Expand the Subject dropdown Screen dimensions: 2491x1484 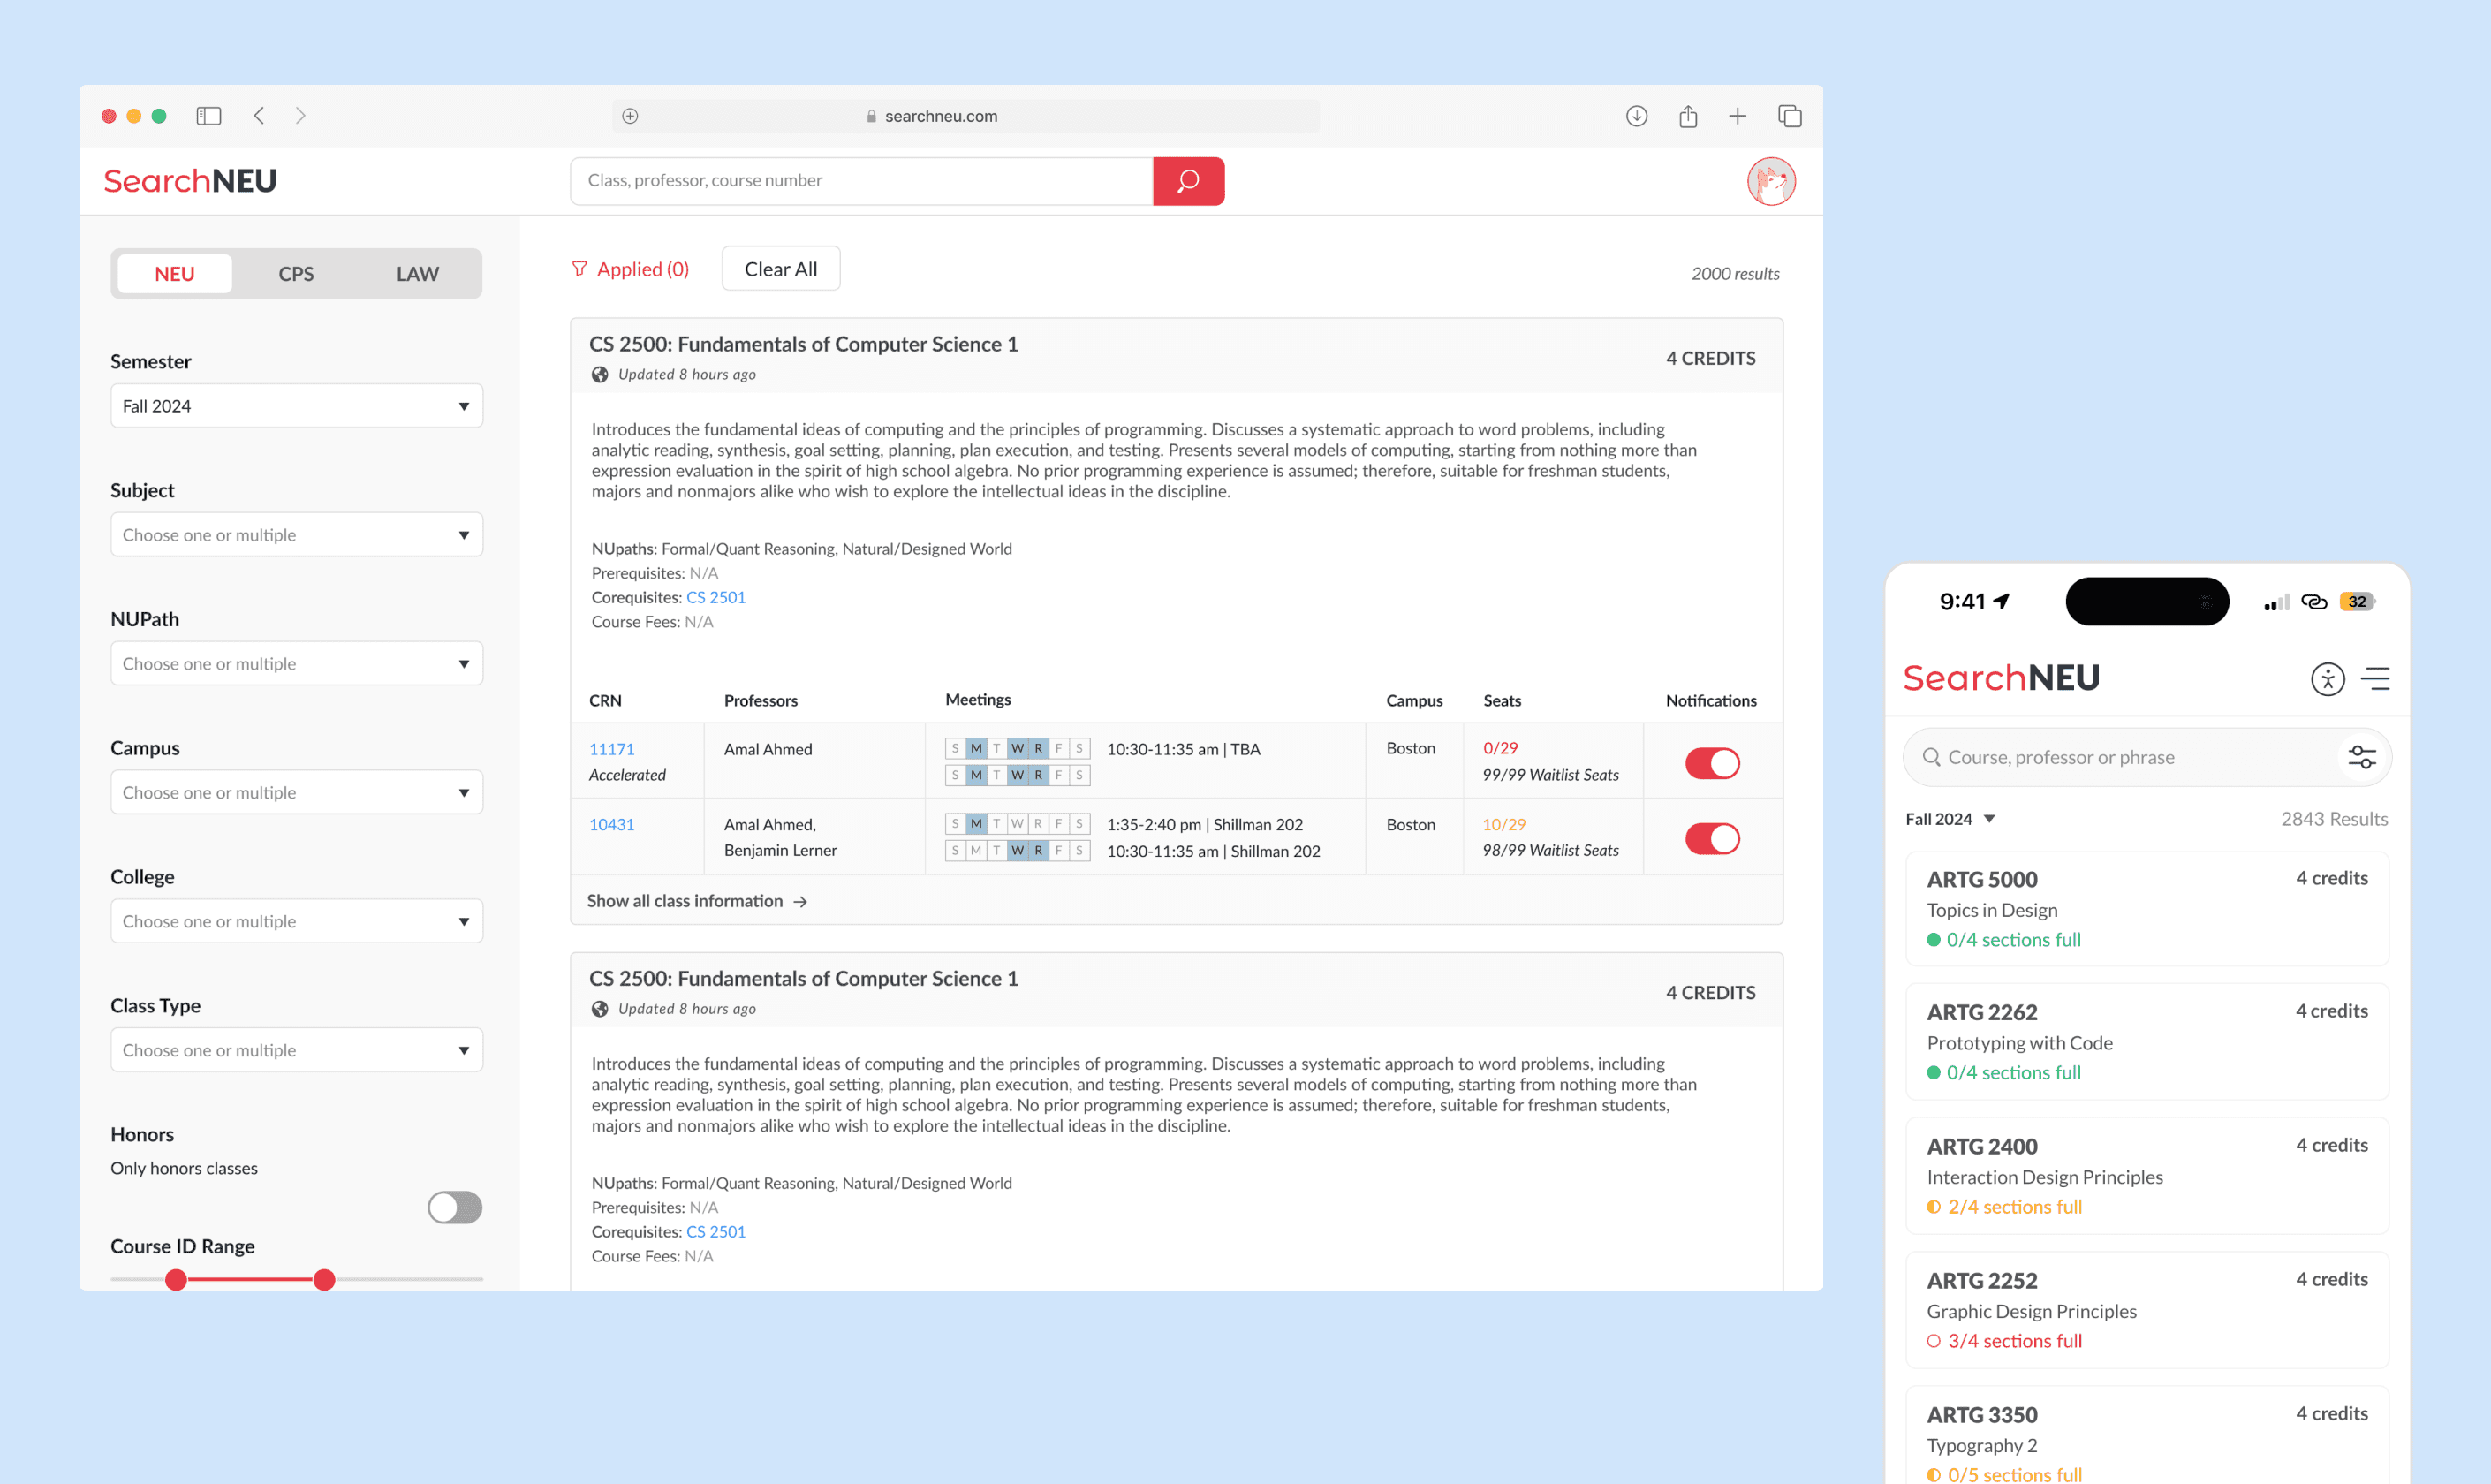296,535
